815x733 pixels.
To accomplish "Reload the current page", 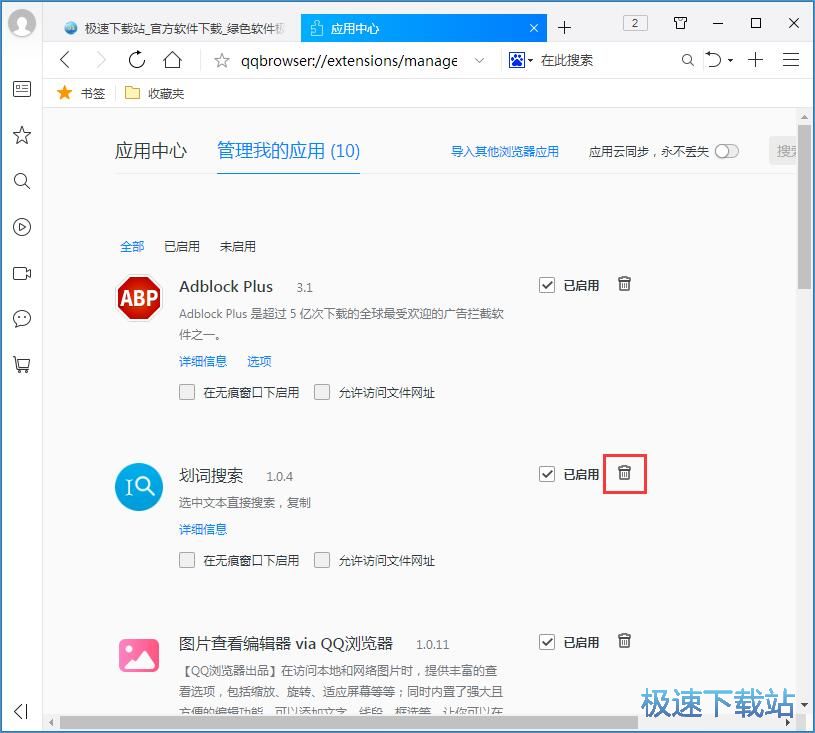I will pos(137,60).
